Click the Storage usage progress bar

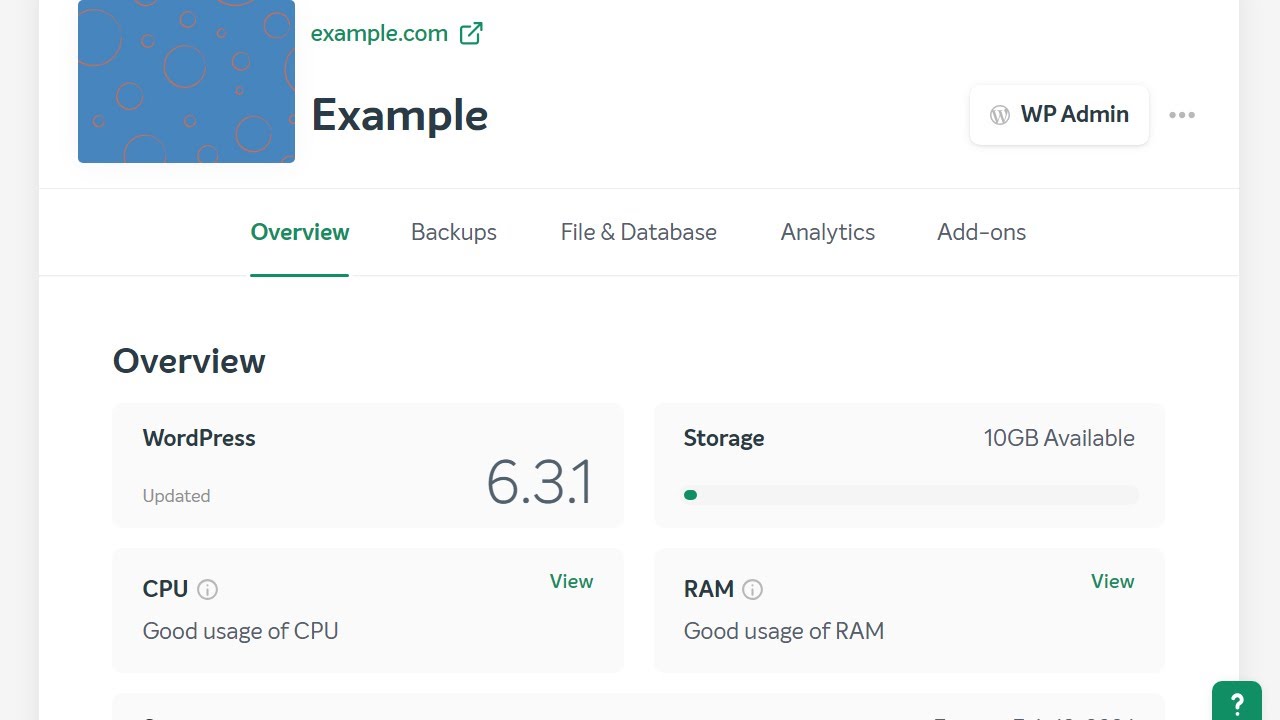pyautogui.click(x=910, y=495)
